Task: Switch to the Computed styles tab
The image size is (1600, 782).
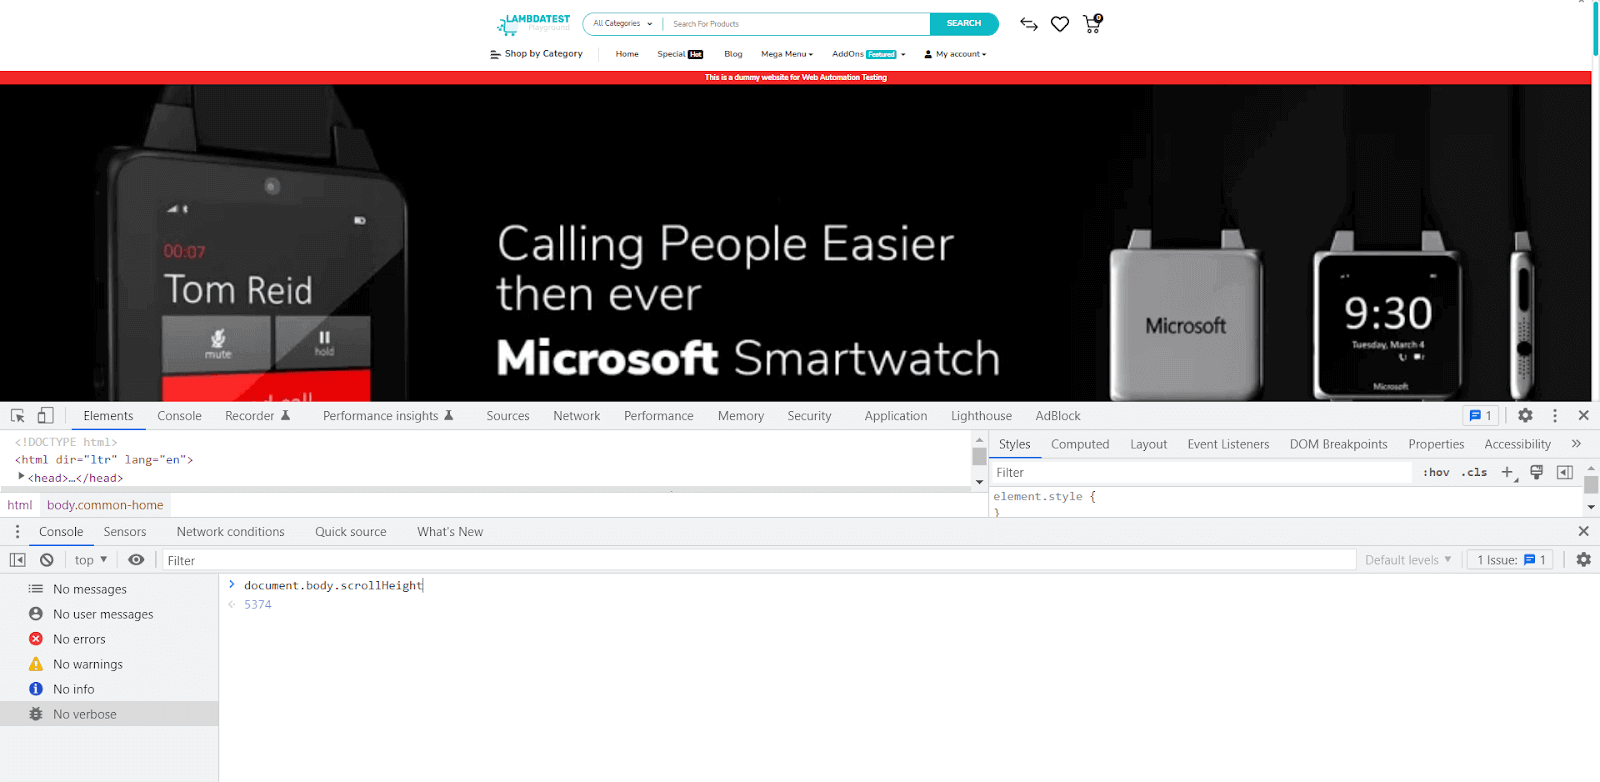Action: (x=1080, y=444)
